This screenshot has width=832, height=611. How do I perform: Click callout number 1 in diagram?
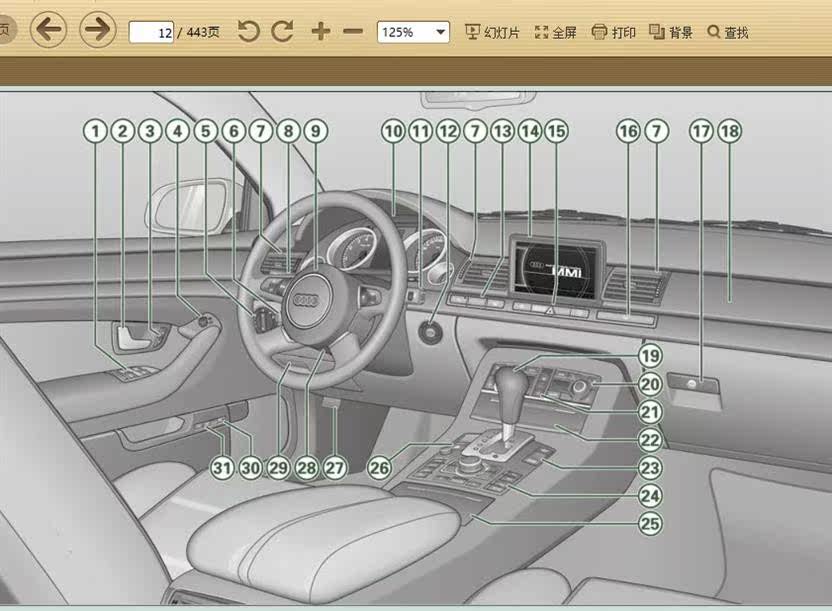(x=96, y=131)
